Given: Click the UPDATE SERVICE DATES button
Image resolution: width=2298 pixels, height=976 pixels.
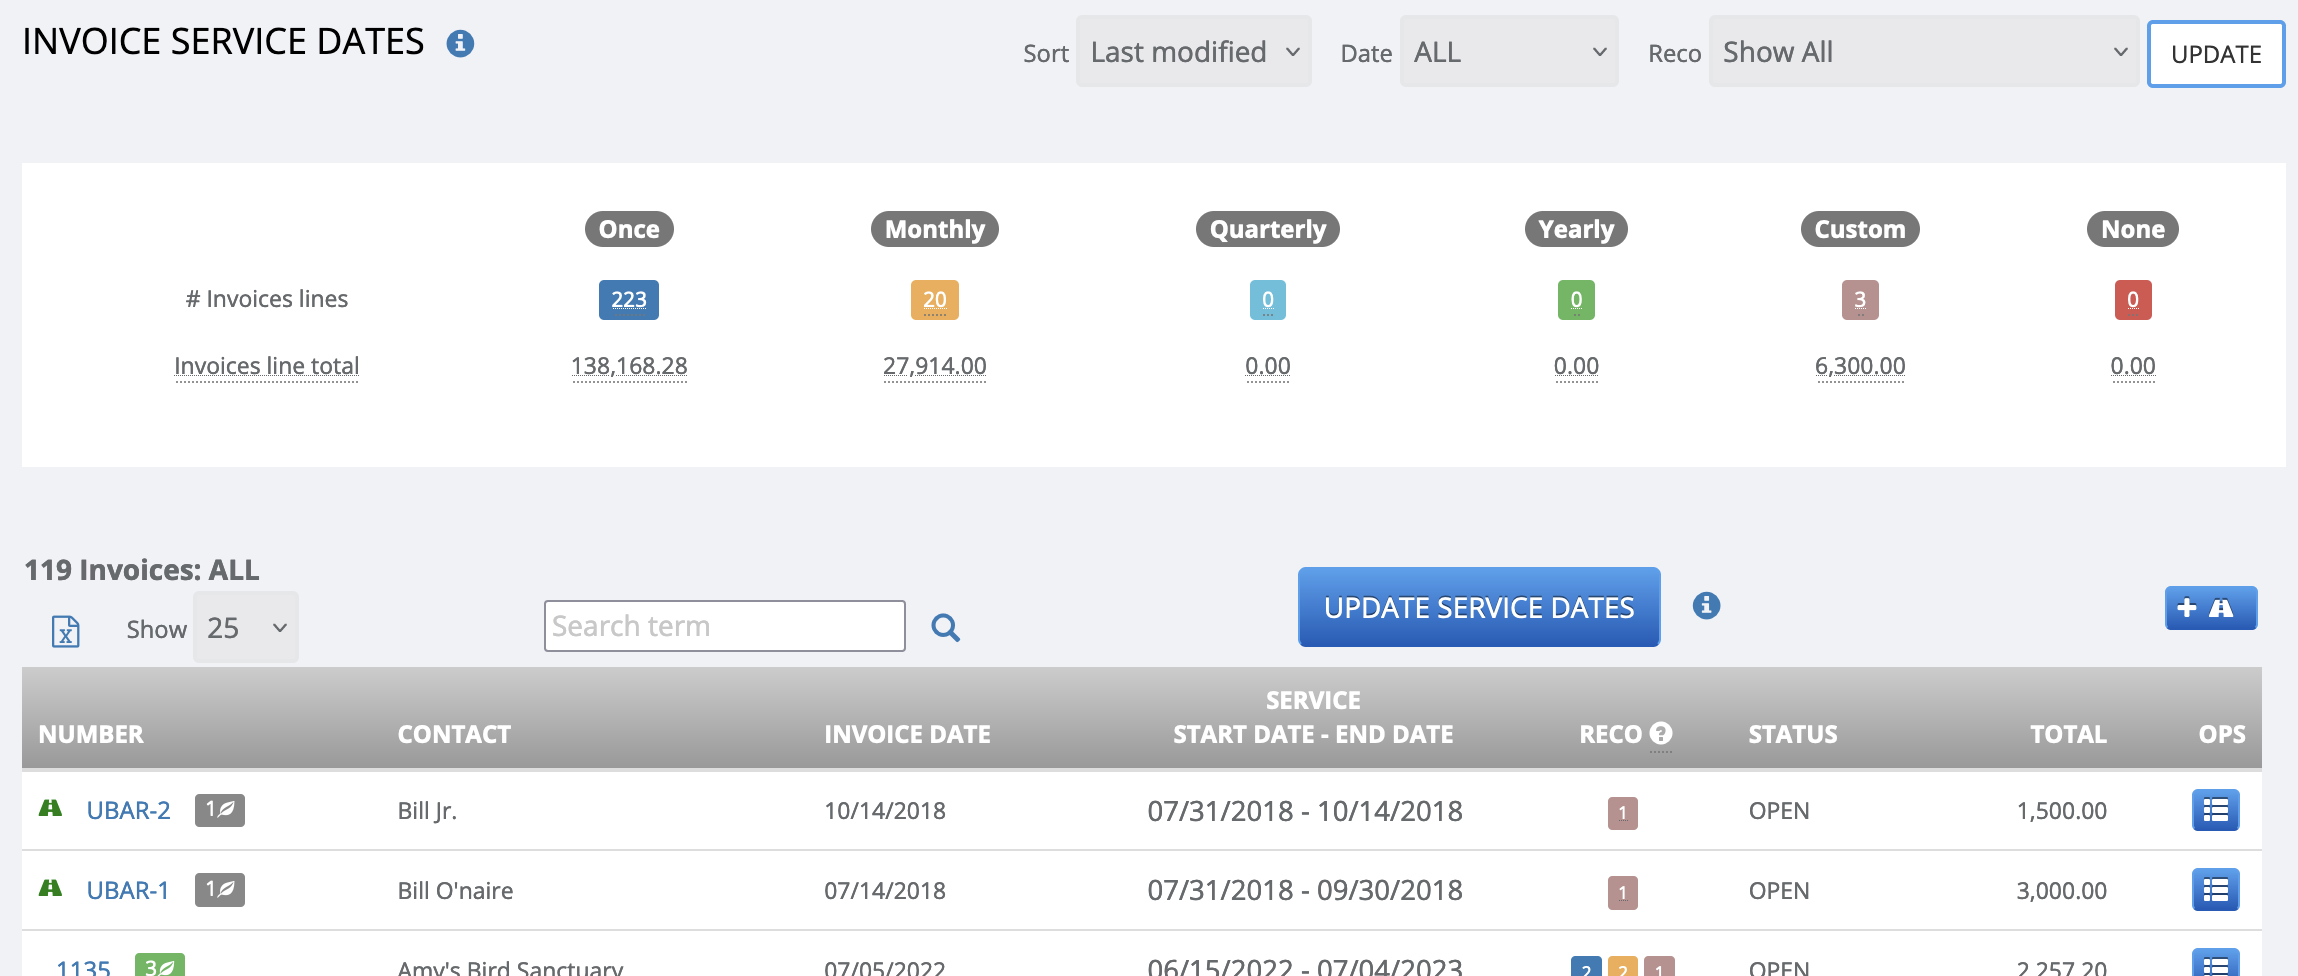Looking at the screenshot, I should tap(1479, 607).
